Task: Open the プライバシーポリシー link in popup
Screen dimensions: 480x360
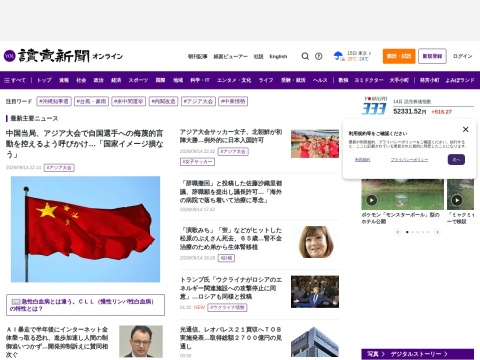Action: [x=409, y=160]
